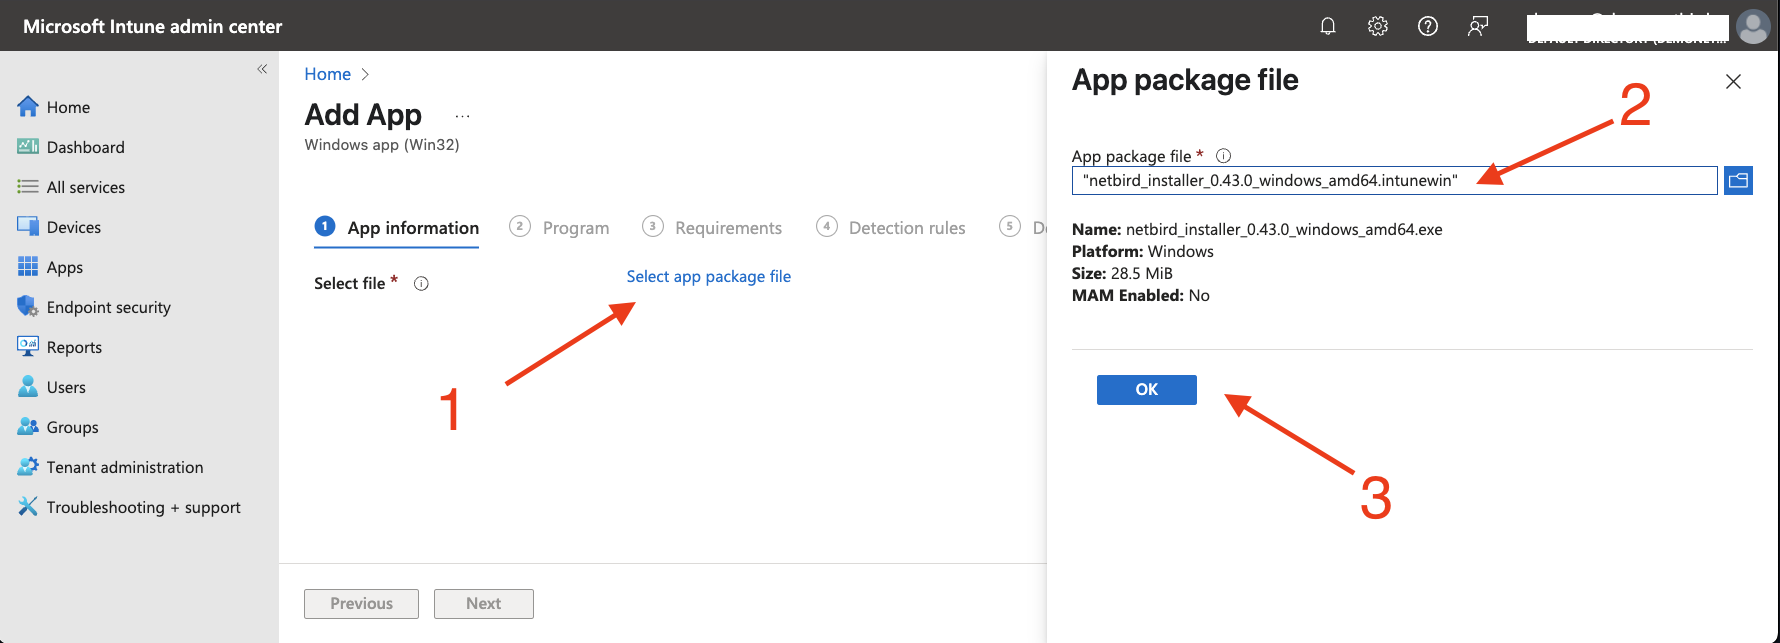
Task: Open the settings gear icon
Action: point(1378,26)
